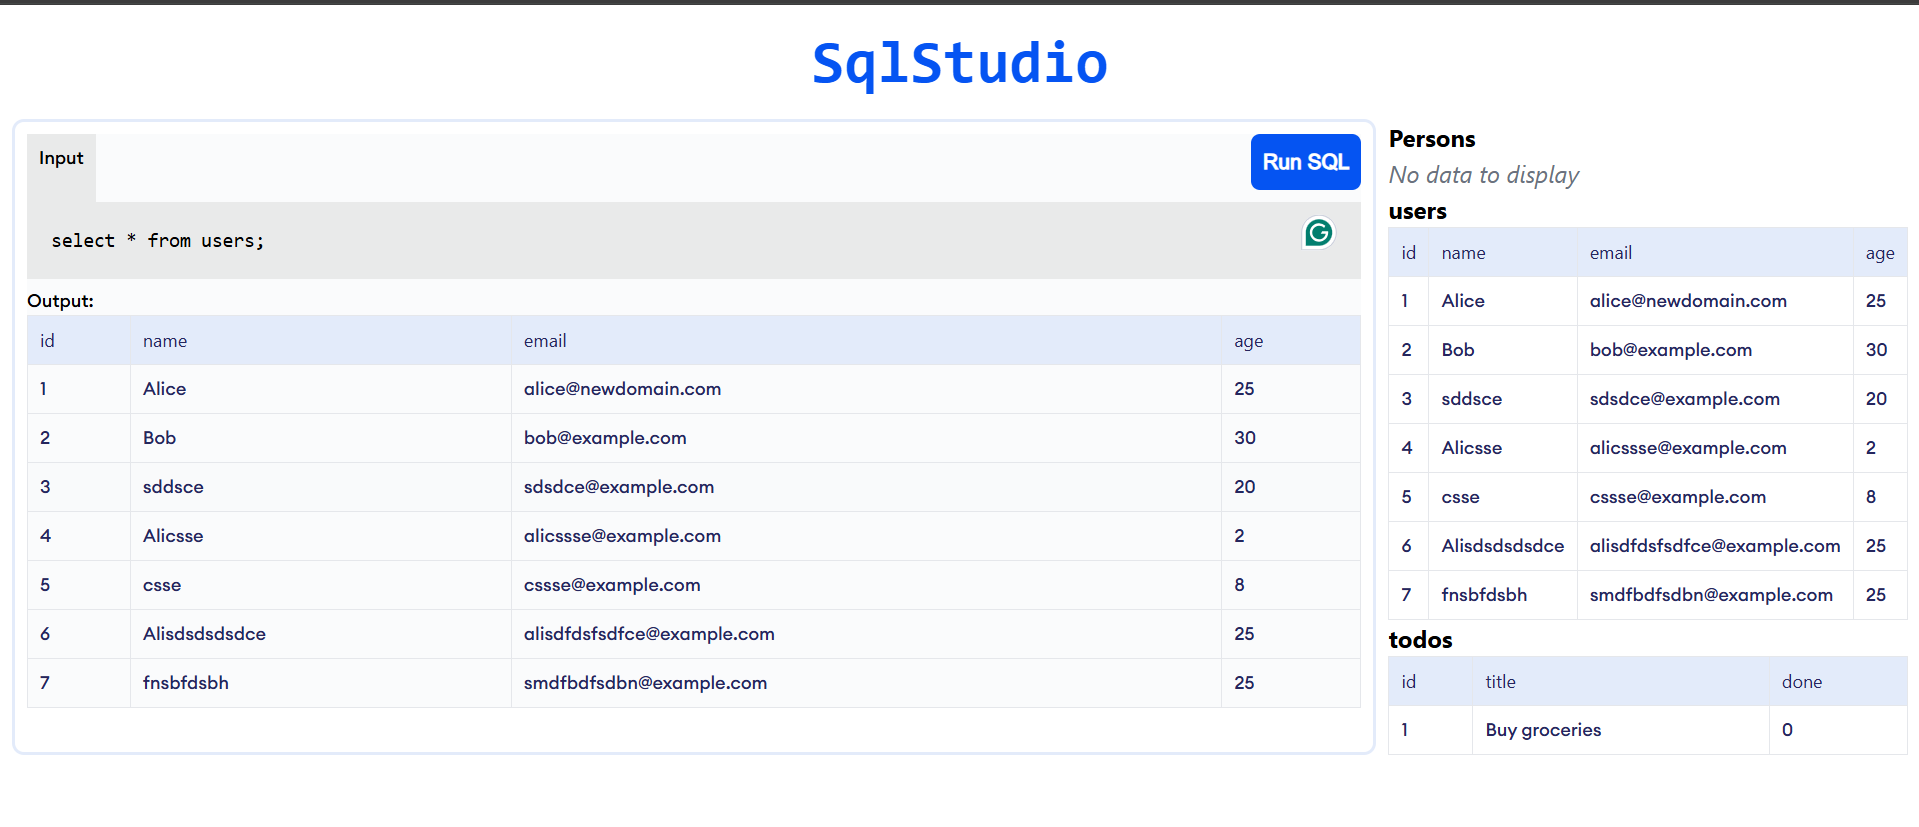Viewport: 1919px width, 827px height.
Task: Select alicssse@example.com cell in Output table
Action: pyautogui.click(x=866, y=536)
